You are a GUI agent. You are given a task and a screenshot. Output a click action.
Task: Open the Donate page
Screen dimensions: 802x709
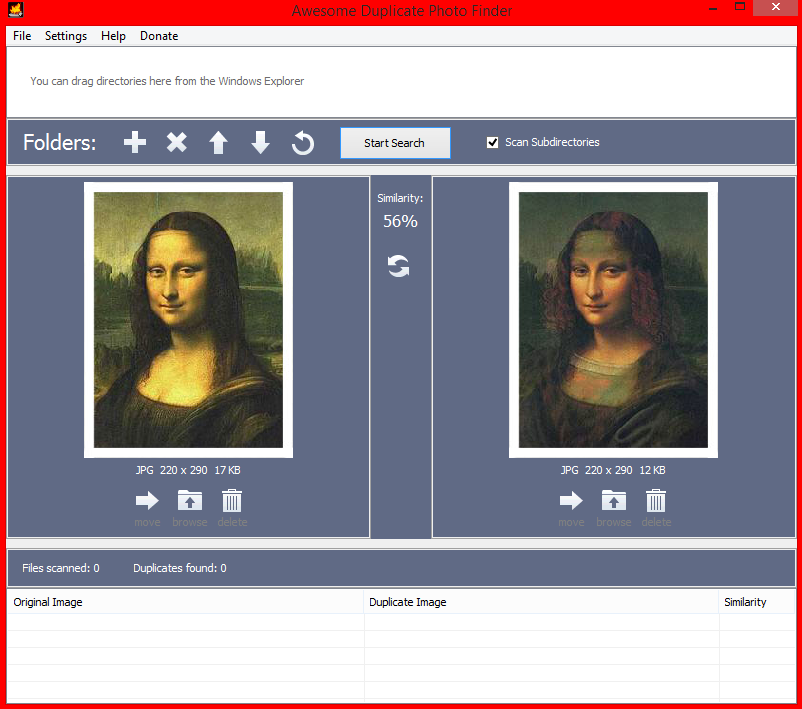(158, 36)
